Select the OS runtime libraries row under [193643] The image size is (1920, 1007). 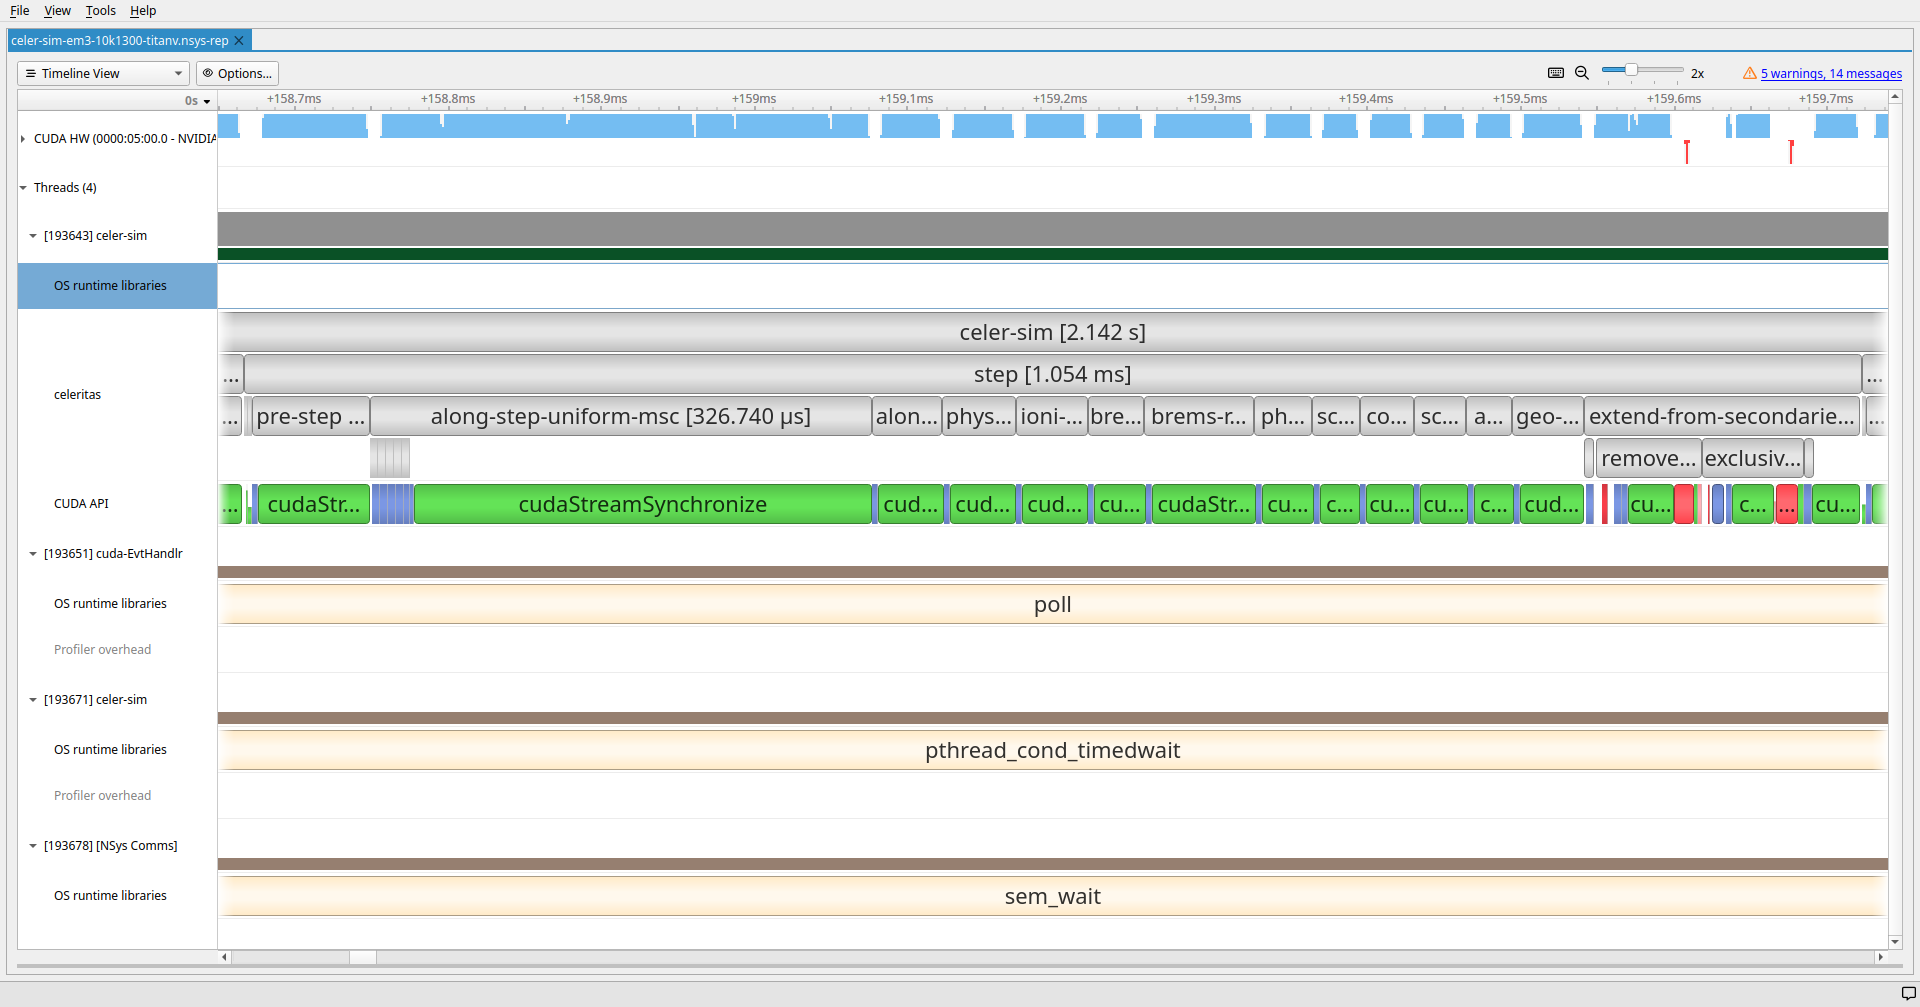click(x=110, y=286)
